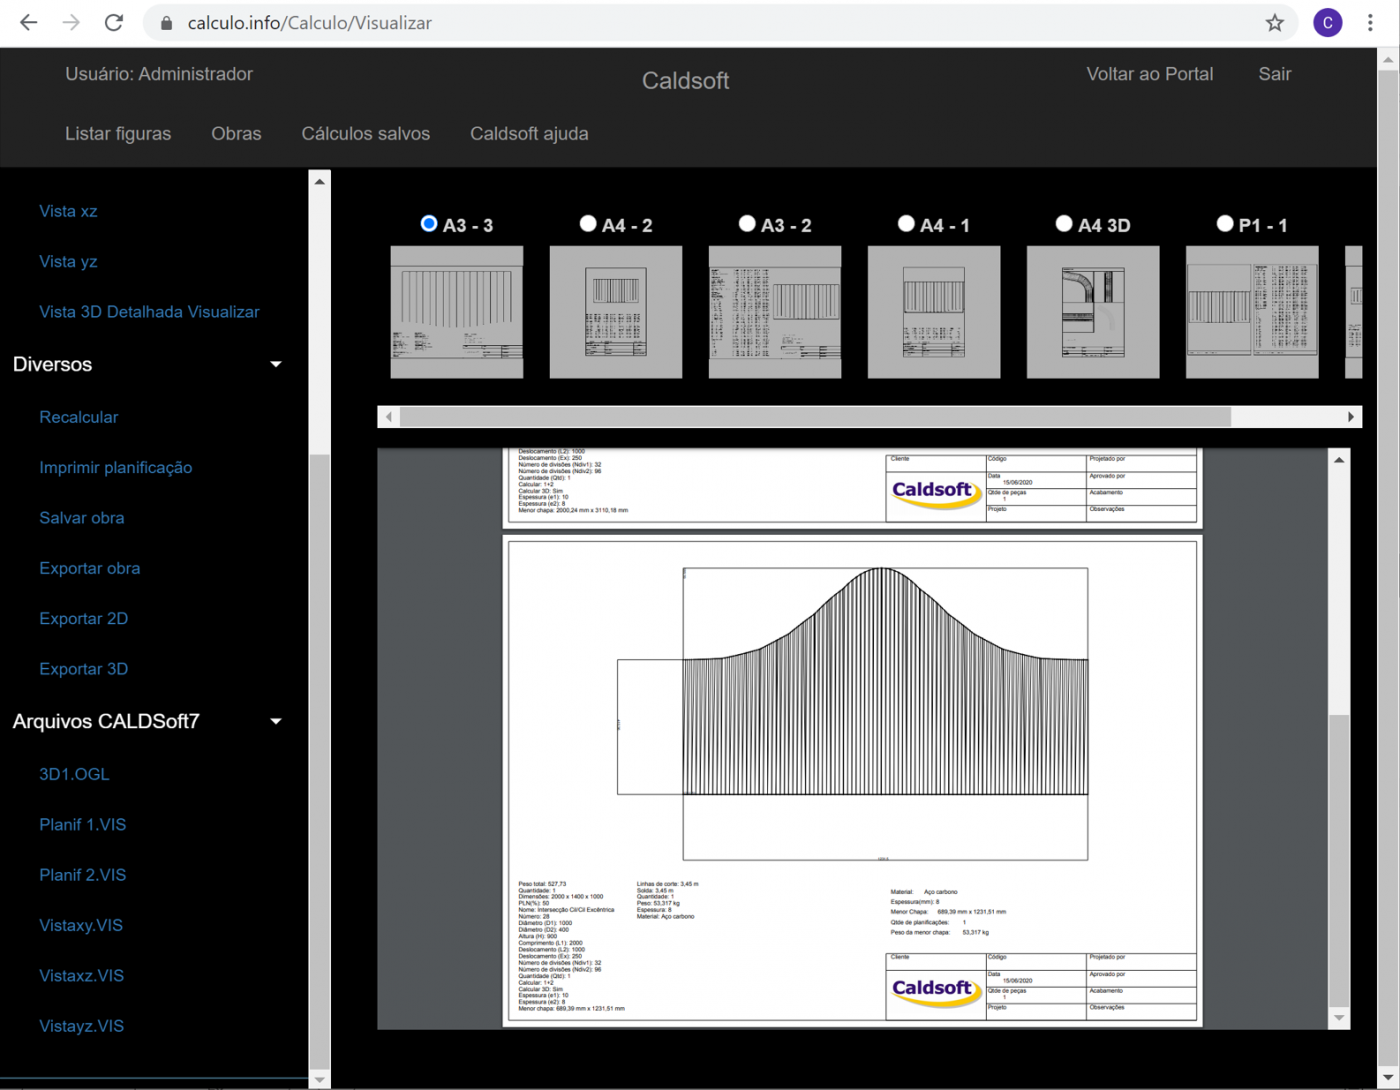
Task: Select the A4 - 2 radio button
Action: 588,224
